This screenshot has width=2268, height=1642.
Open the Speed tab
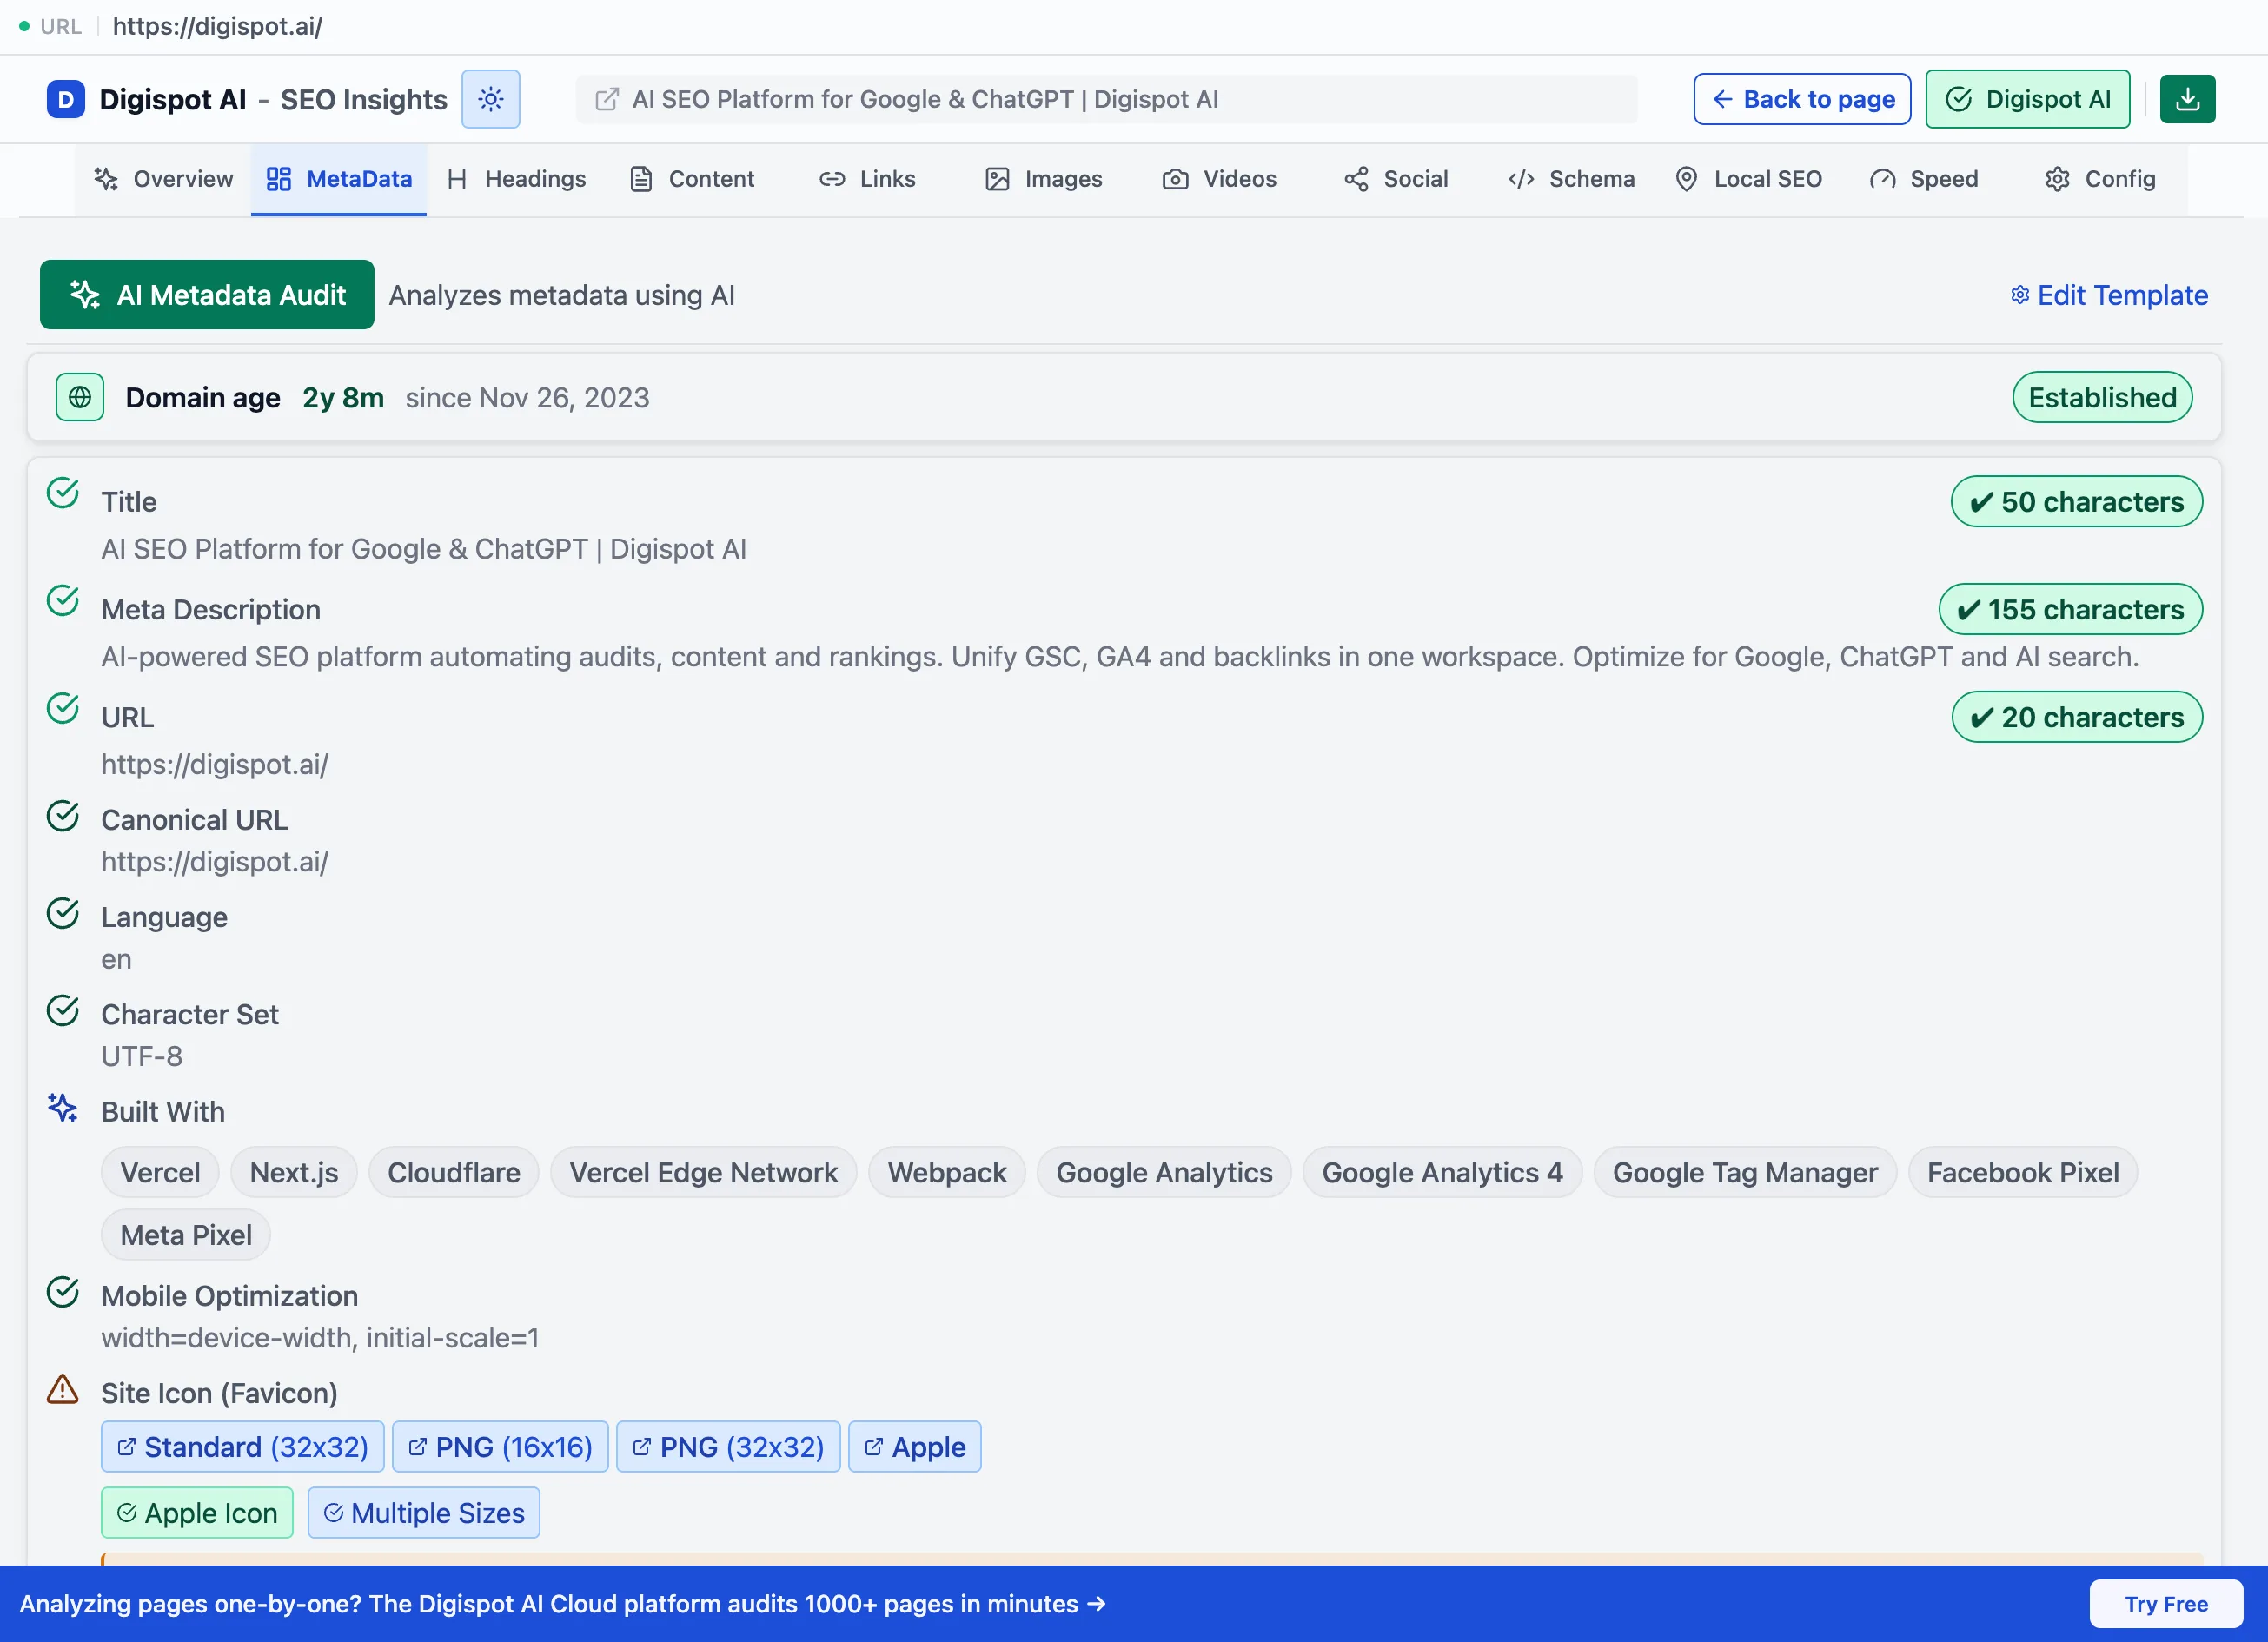pos(1924,179)
